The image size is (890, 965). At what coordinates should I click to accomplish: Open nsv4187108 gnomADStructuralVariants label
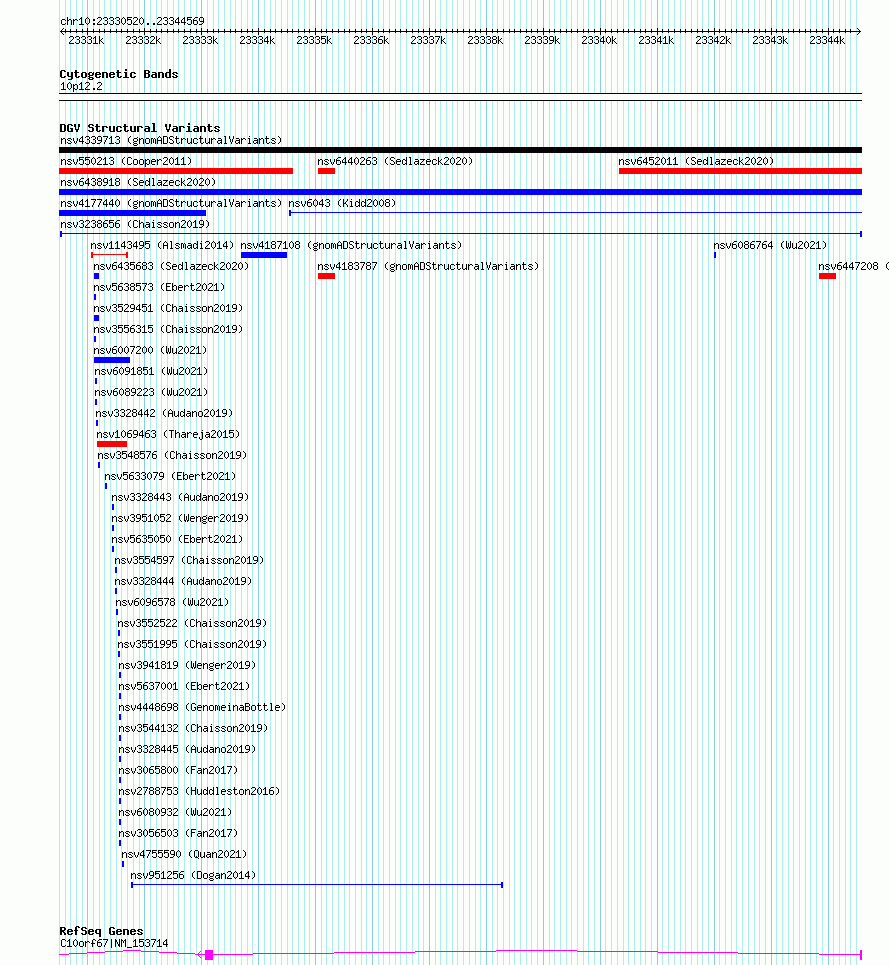[351, 245]
